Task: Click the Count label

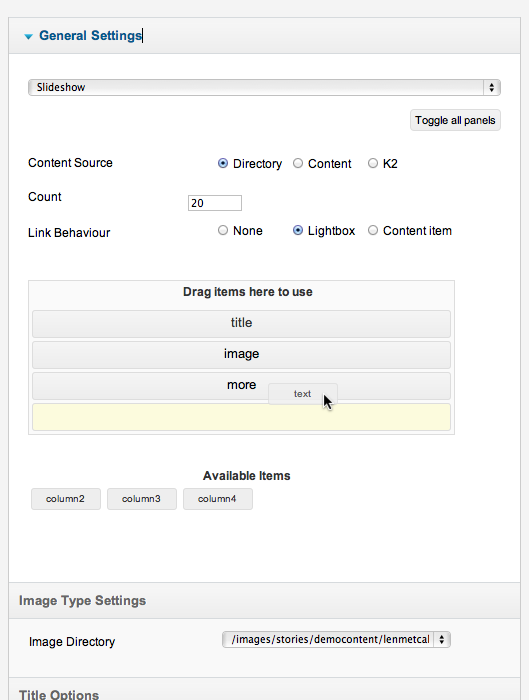Action: pos(45,197)
